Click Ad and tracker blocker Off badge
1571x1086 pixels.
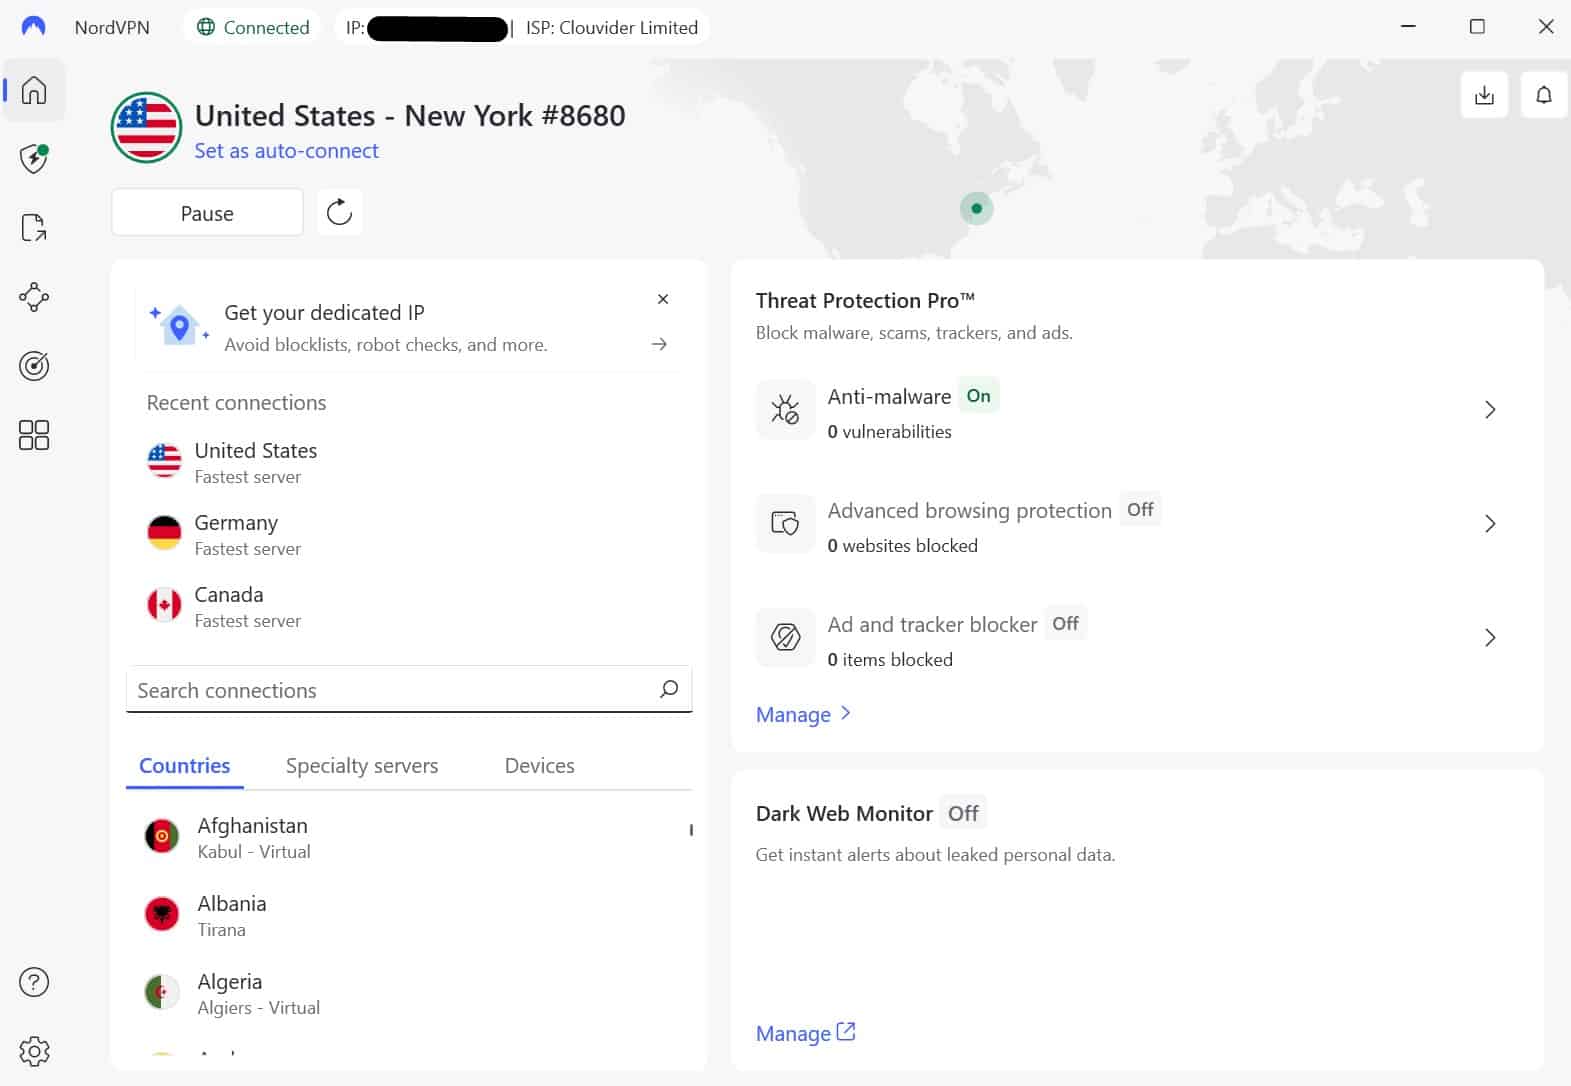tap(1065, 624)
